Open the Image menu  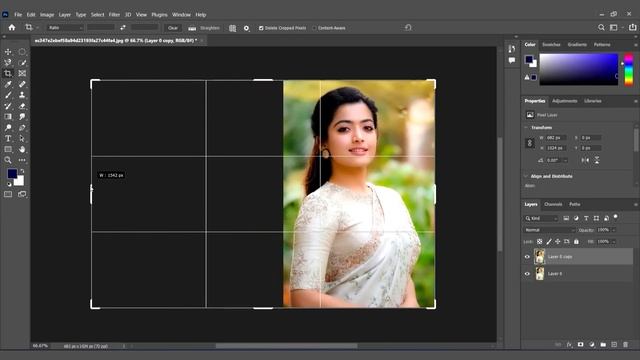[47, 15]
